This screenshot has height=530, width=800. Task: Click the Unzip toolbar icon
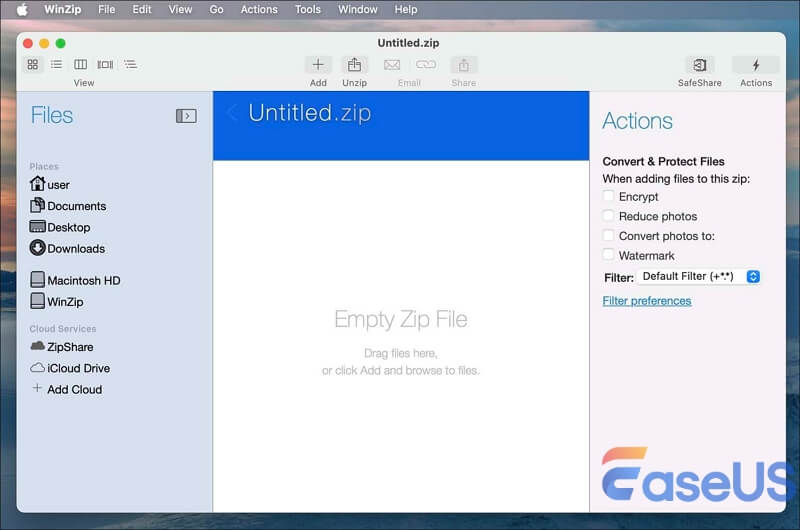[354, 65]
